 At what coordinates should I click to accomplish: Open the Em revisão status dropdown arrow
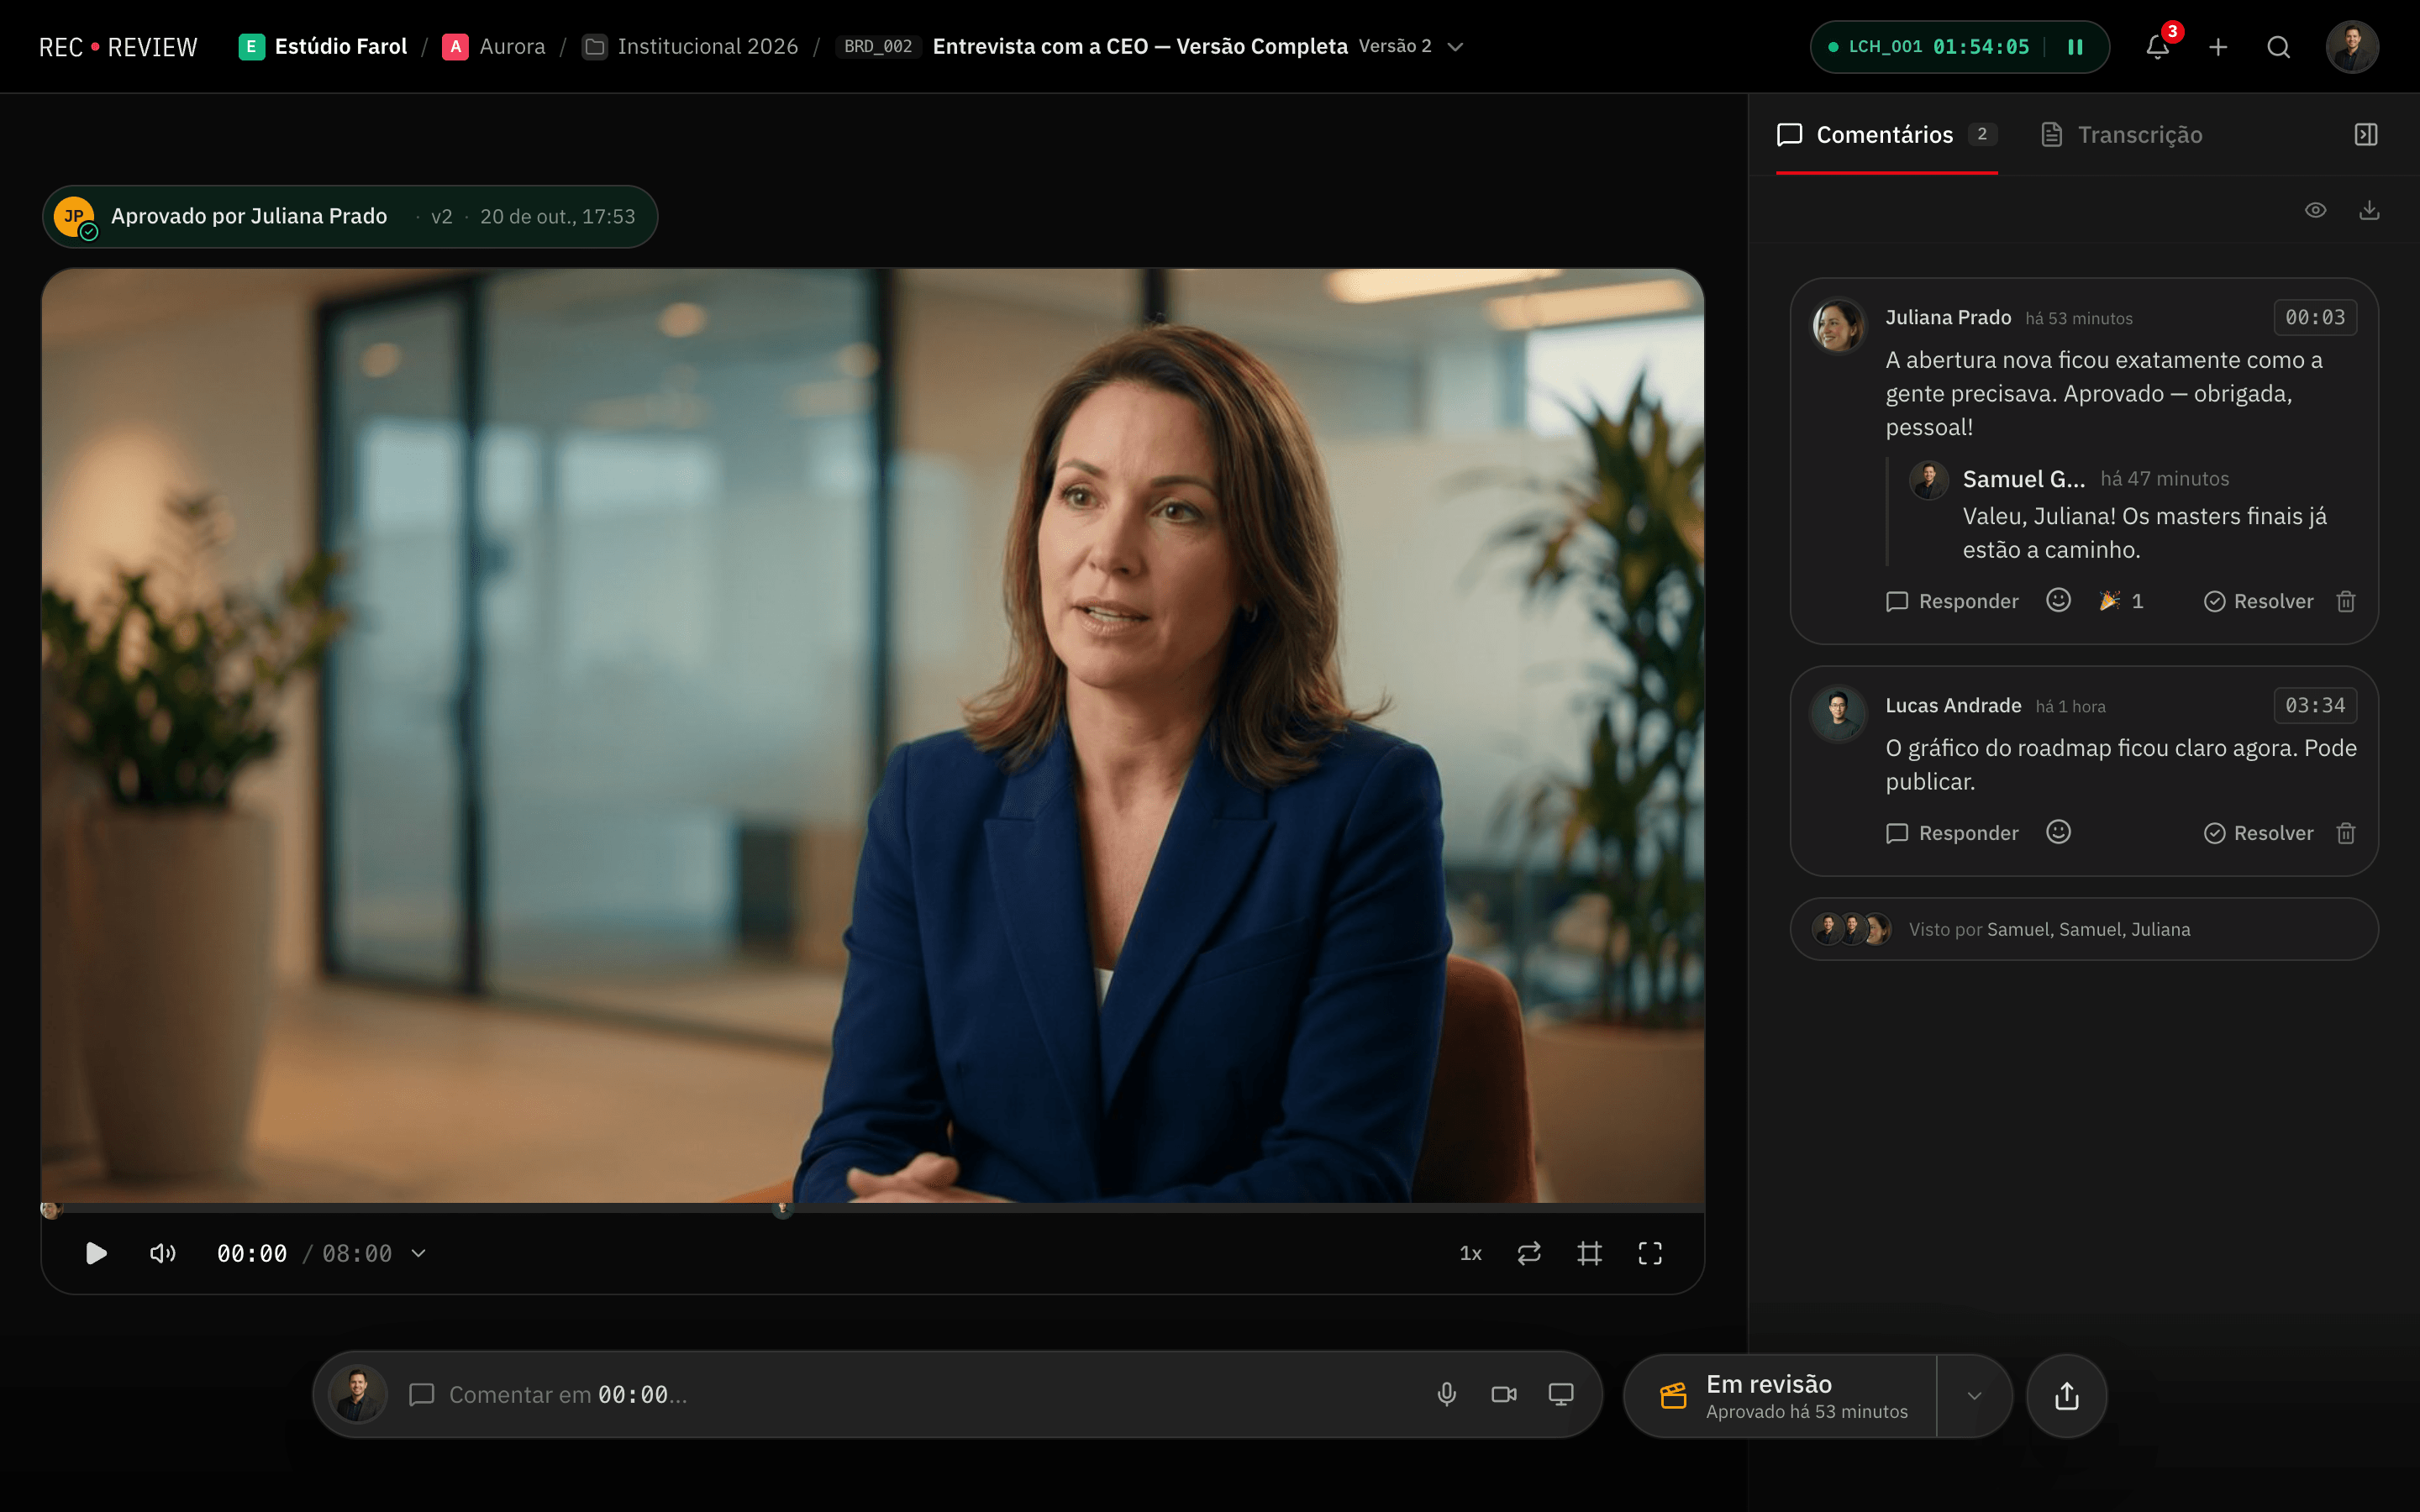click(x=1974, y=1395)
